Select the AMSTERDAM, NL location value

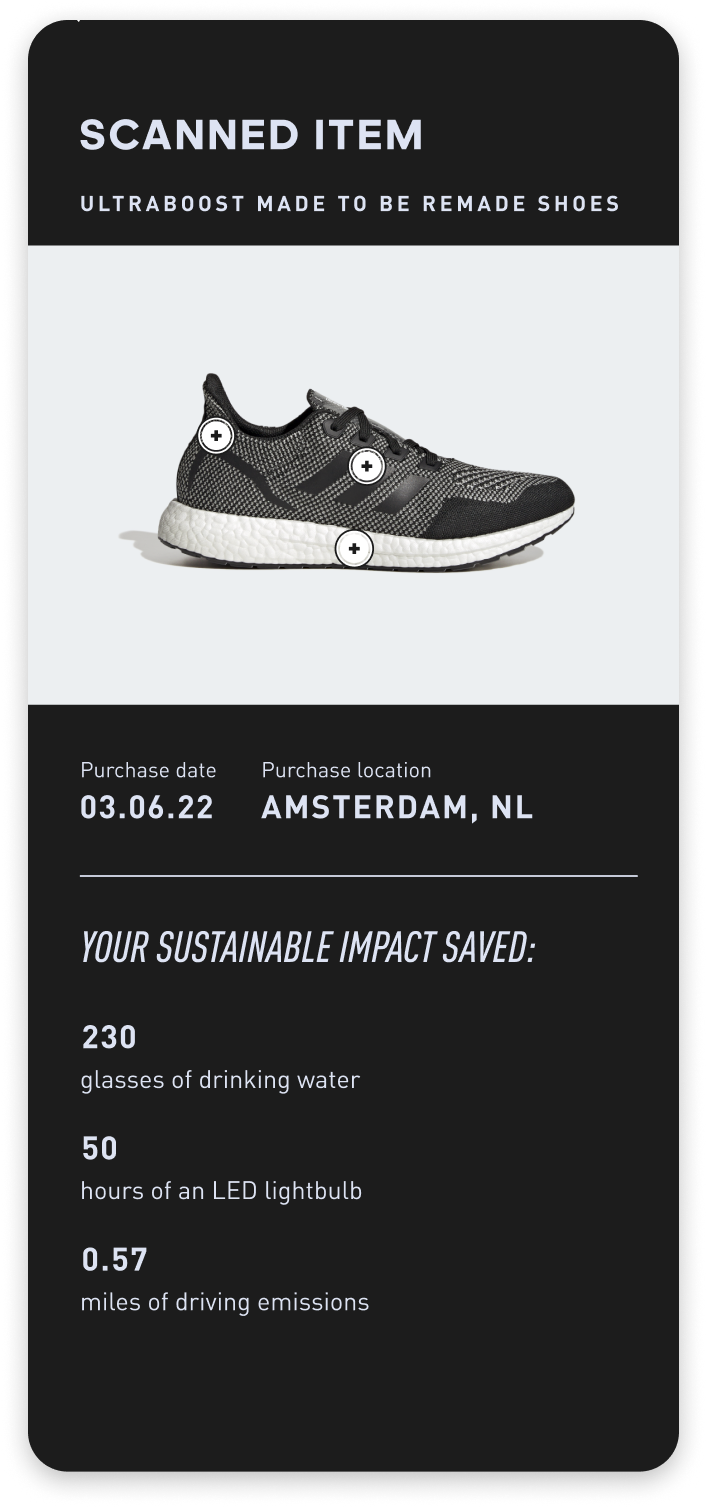pyautogui.click(x=397, y=808)
